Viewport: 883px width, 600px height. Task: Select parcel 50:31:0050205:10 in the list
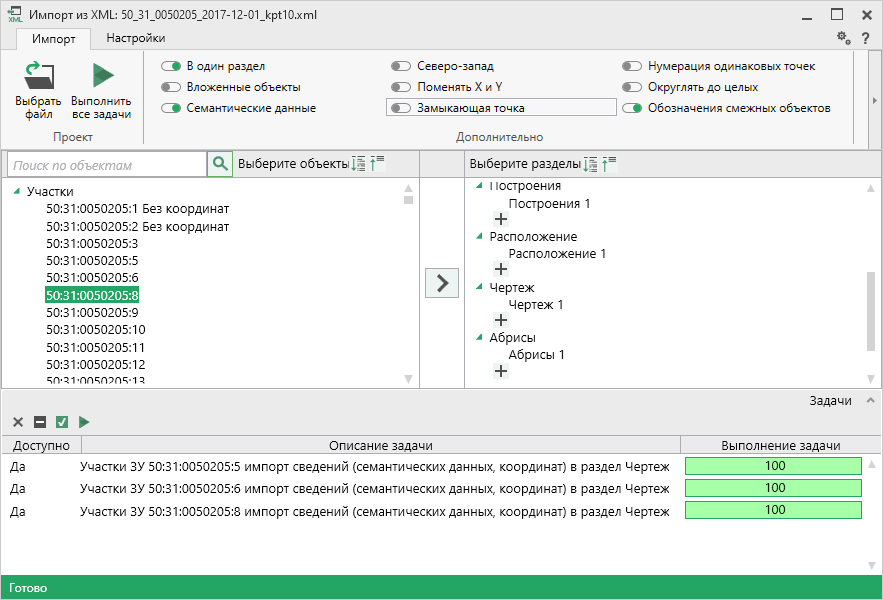pyautogui.click(x=96, y=329)
